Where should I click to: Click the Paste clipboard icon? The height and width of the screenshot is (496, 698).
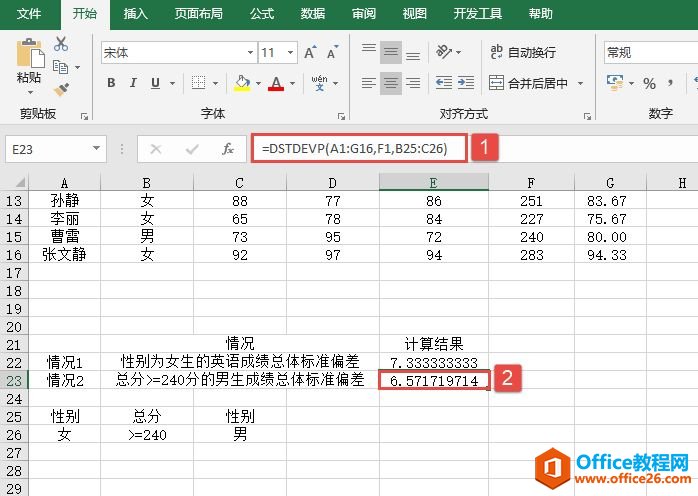click(30, 60)
